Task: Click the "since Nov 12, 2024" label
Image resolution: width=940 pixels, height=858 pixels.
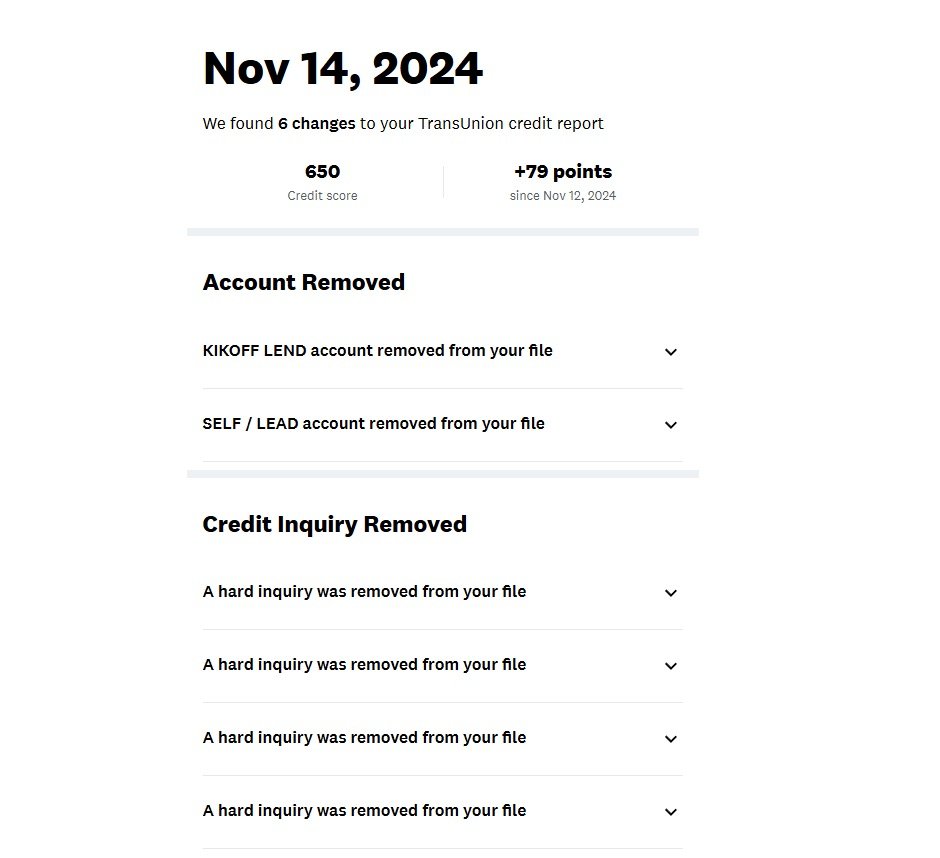Action: point(563,196)
